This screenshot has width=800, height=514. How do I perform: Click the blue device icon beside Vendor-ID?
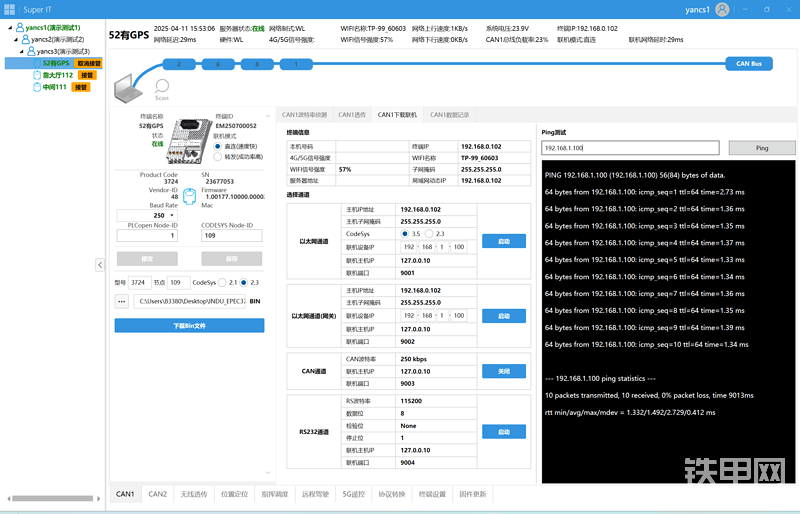click(189, 192)
